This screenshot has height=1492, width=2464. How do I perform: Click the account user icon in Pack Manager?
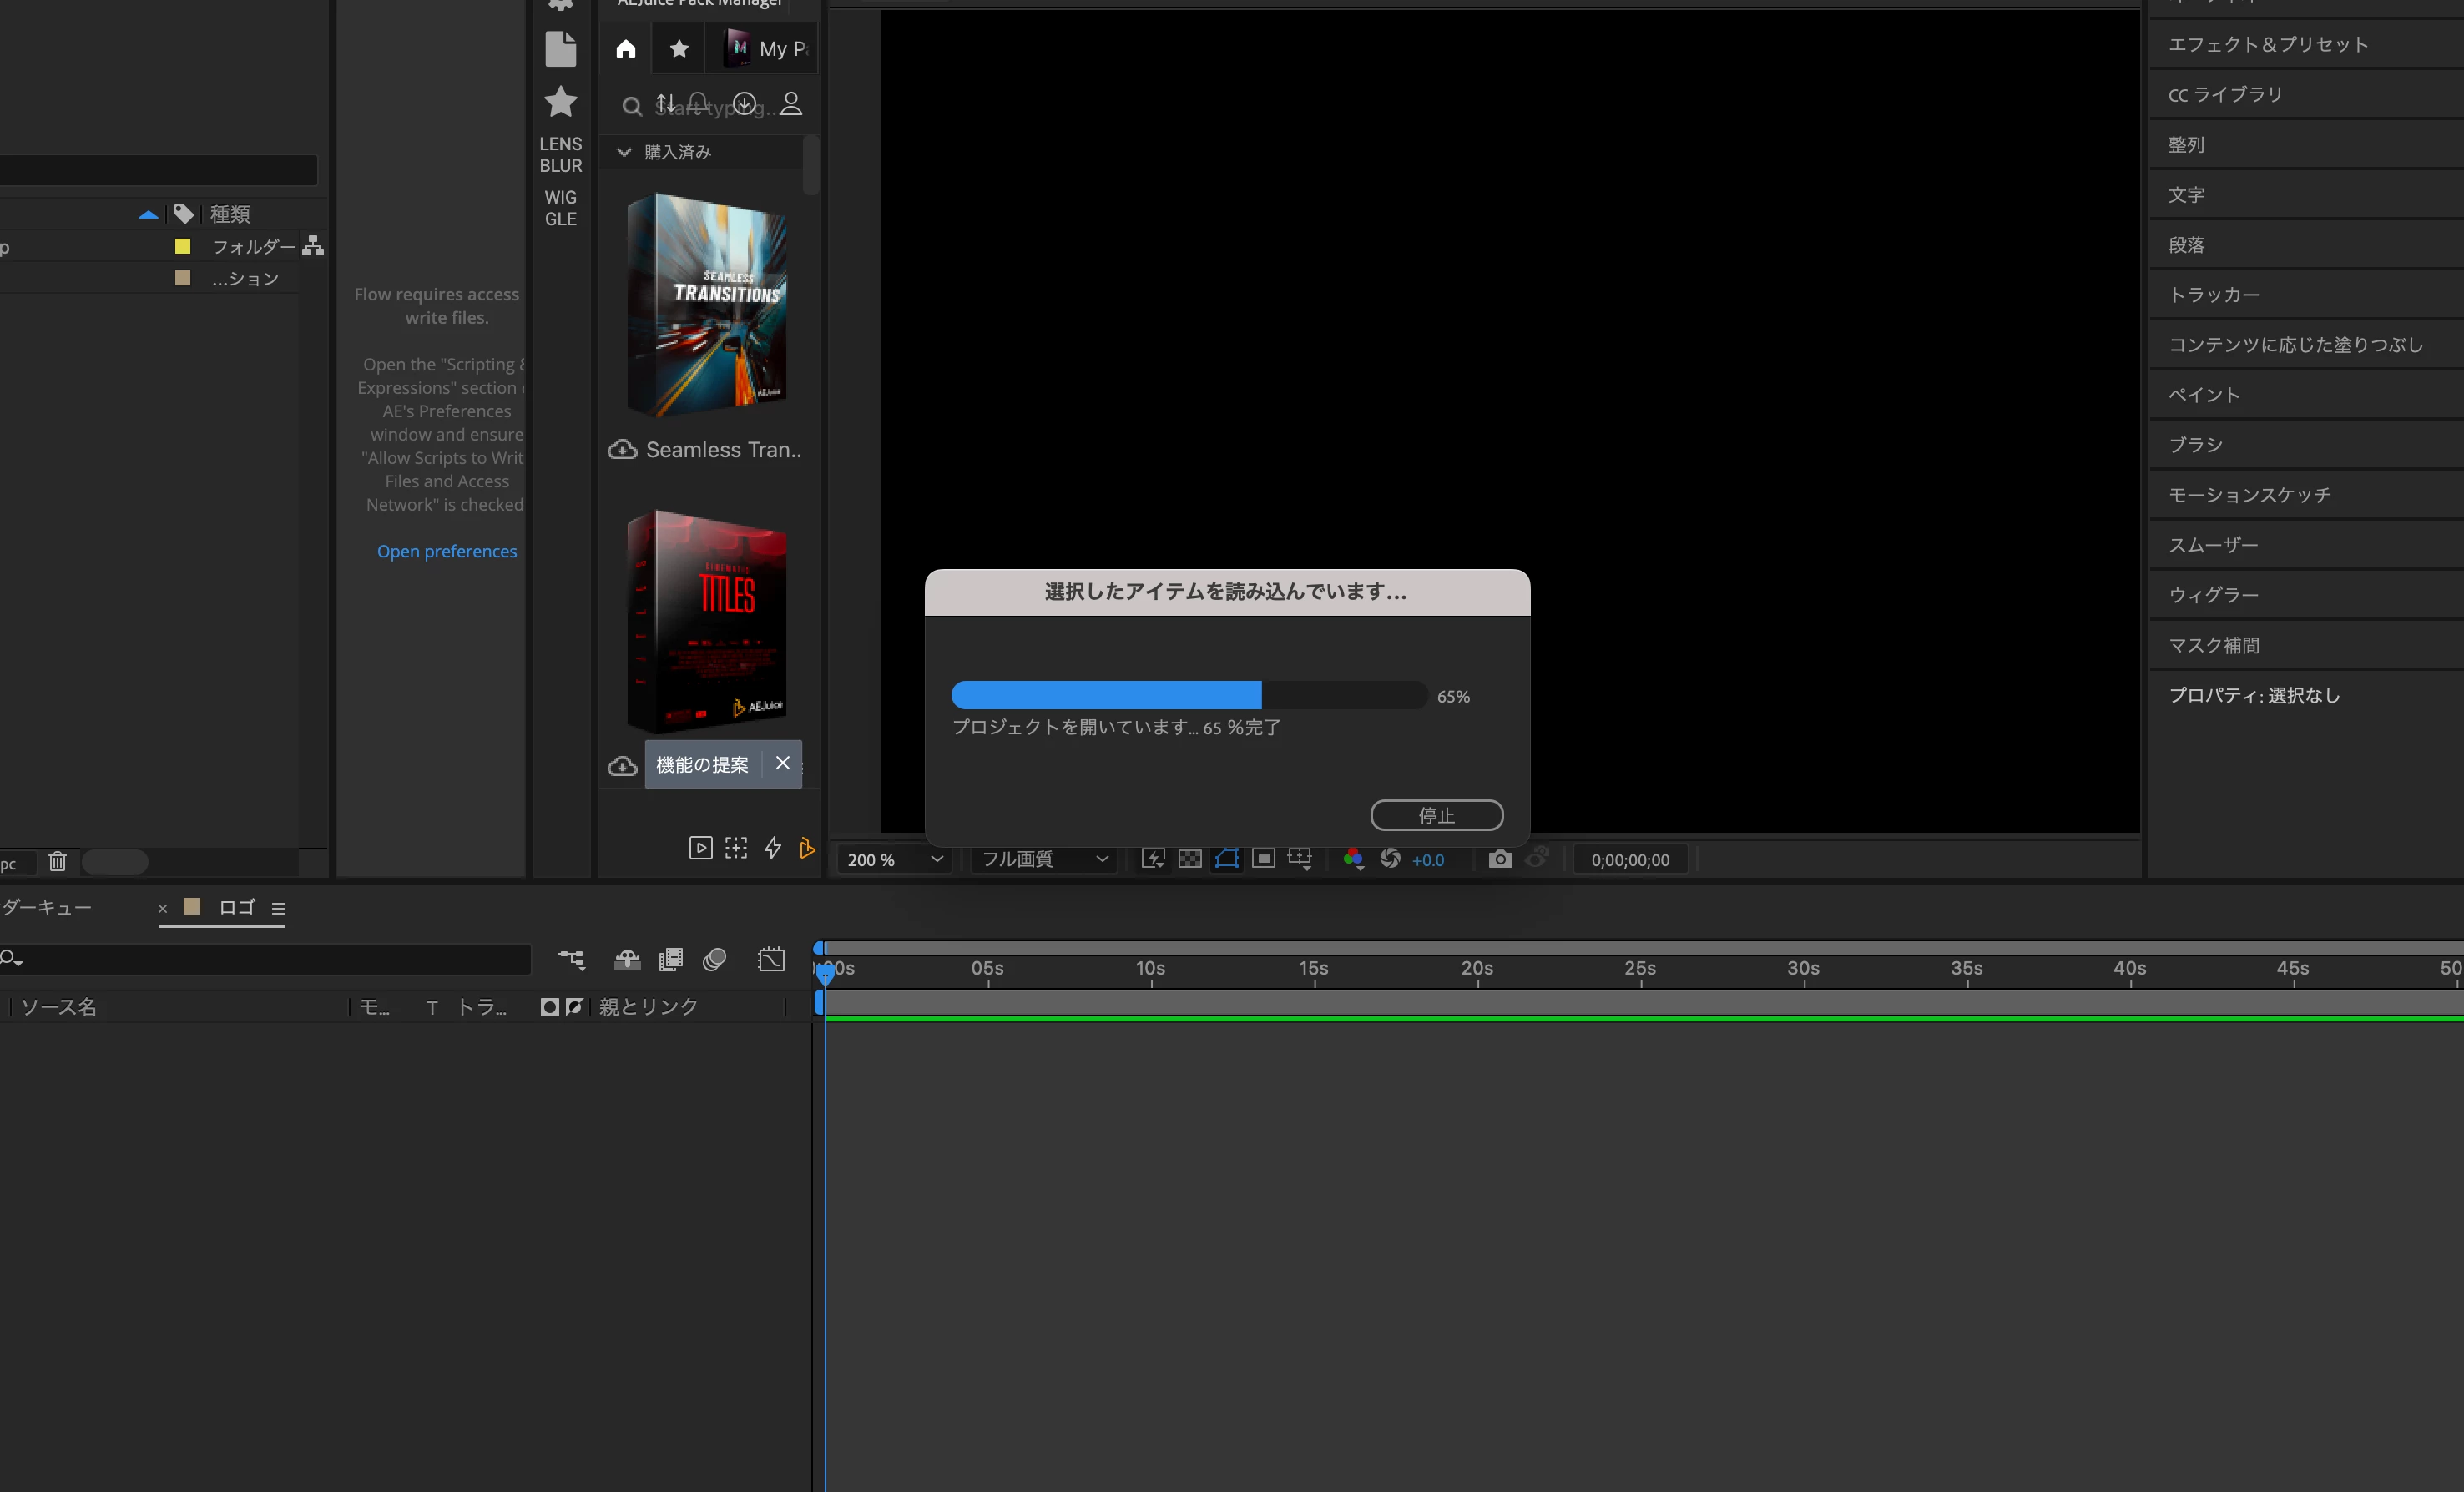point(791,104)
